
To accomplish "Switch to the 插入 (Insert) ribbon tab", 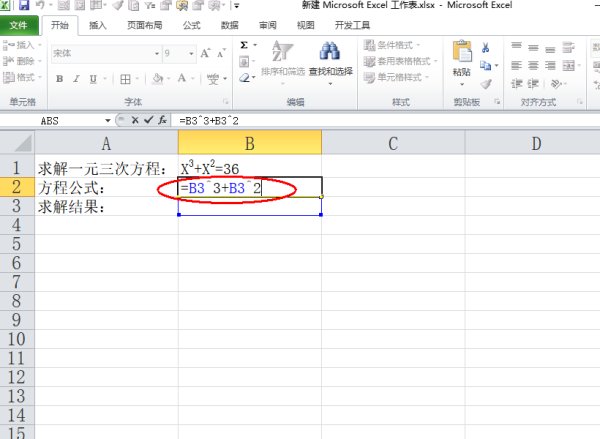I will [98, 25].
